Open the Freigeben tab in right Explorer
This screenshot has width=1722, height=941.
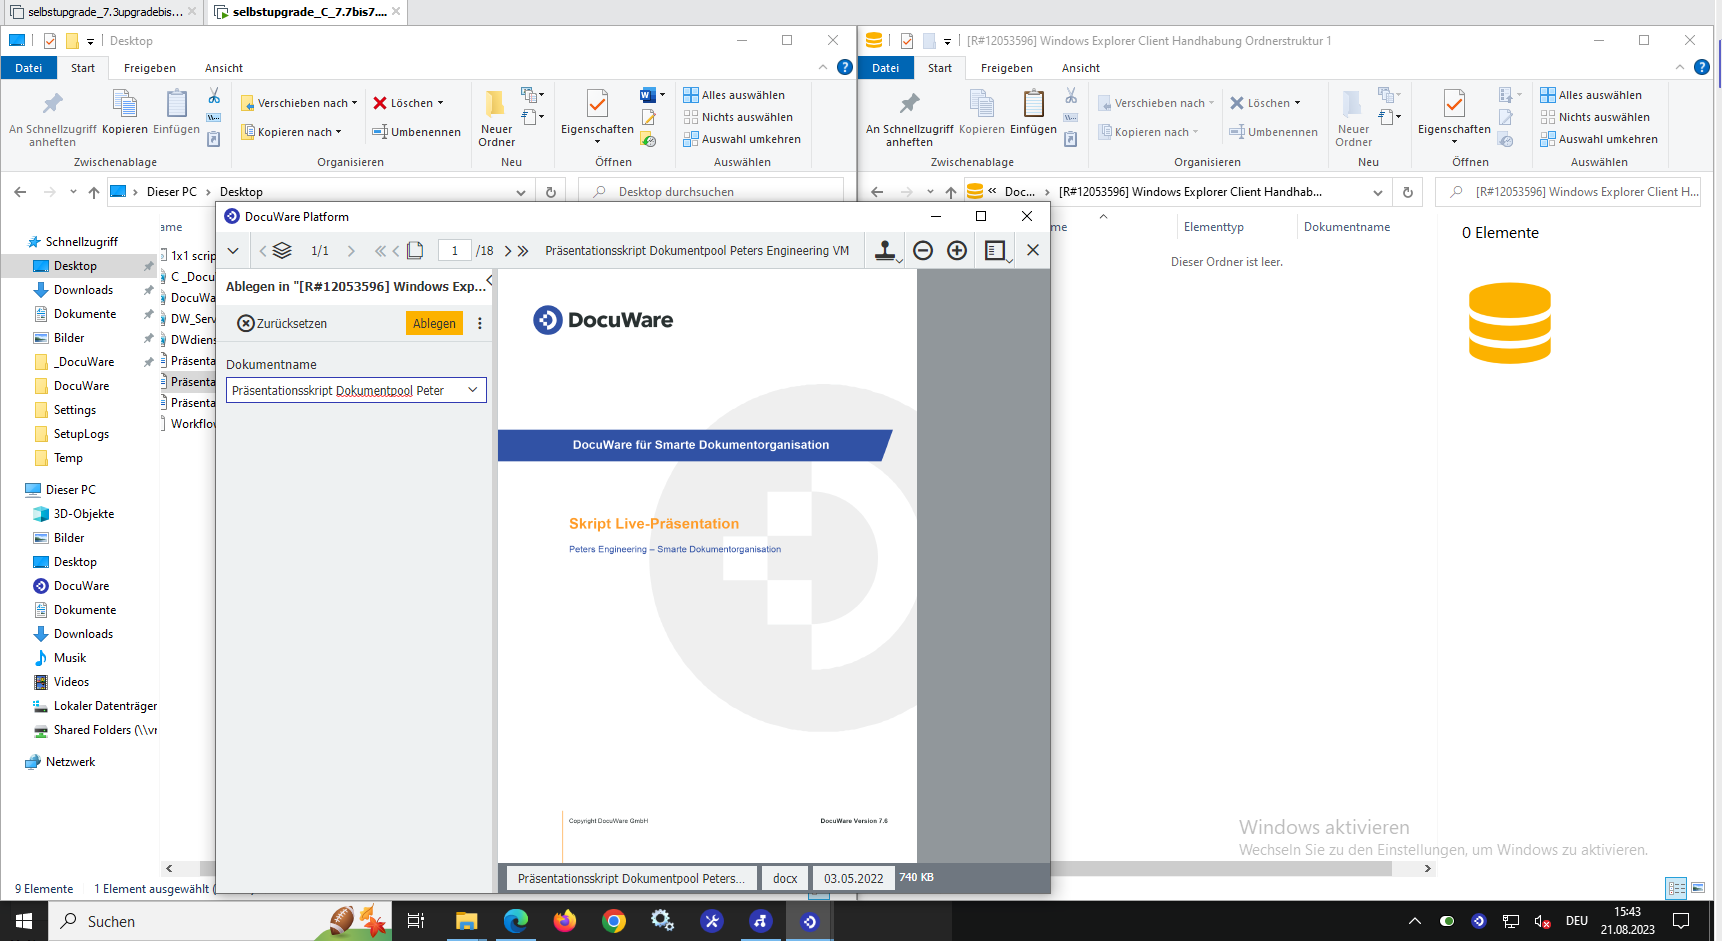1006,68
